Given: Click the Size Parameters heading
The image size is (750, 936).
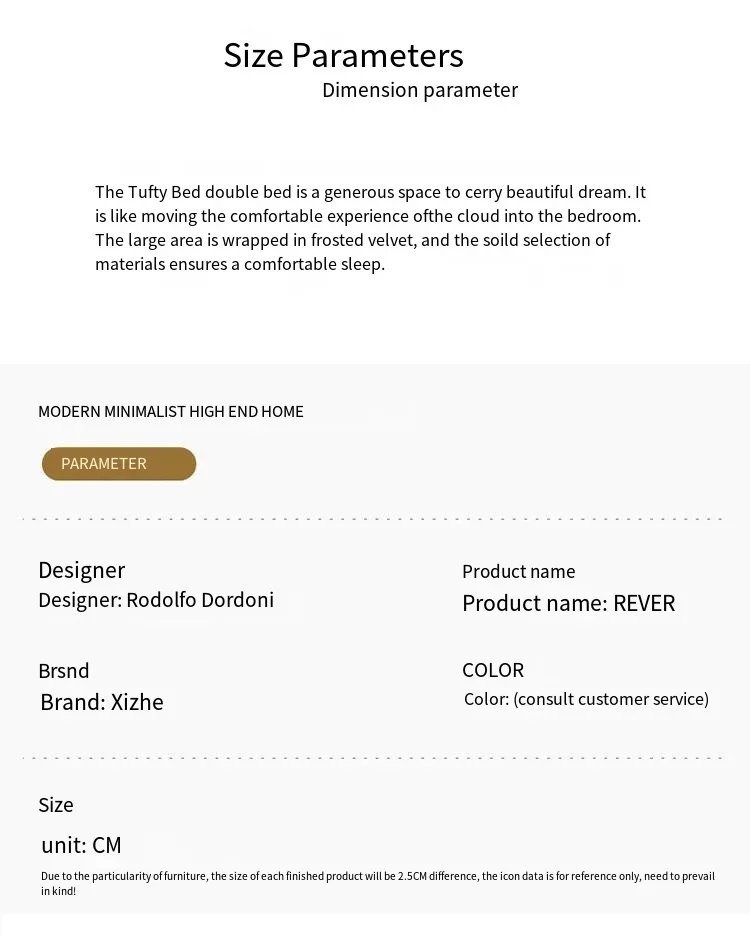Looking at the screenshot, I should [343, 55].
